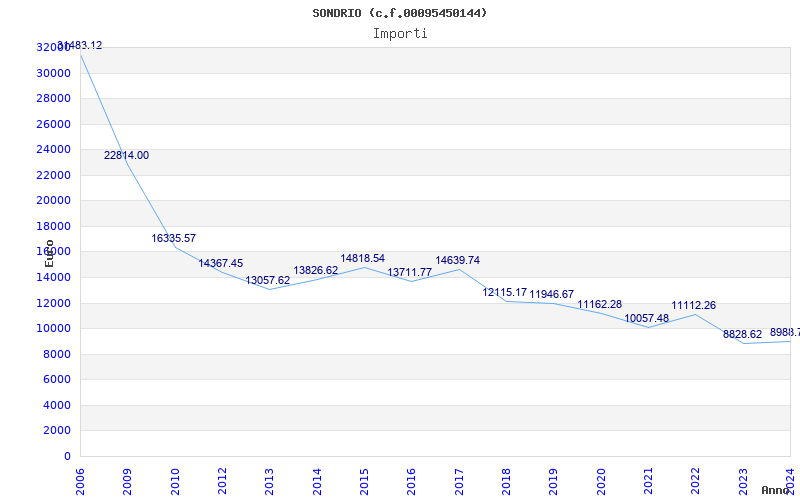Click the x-axis year 2012
Viewport: 800px width, 500px height.
[222, 482]
